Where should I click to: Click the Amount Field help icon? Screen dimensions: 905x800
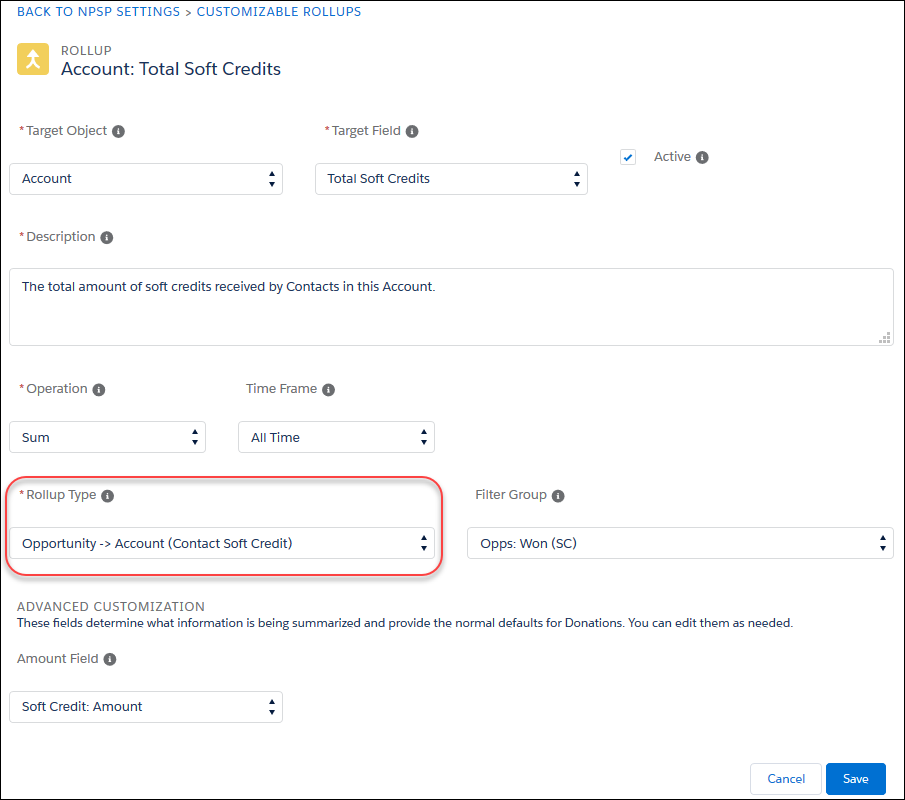tap(110, 659)
